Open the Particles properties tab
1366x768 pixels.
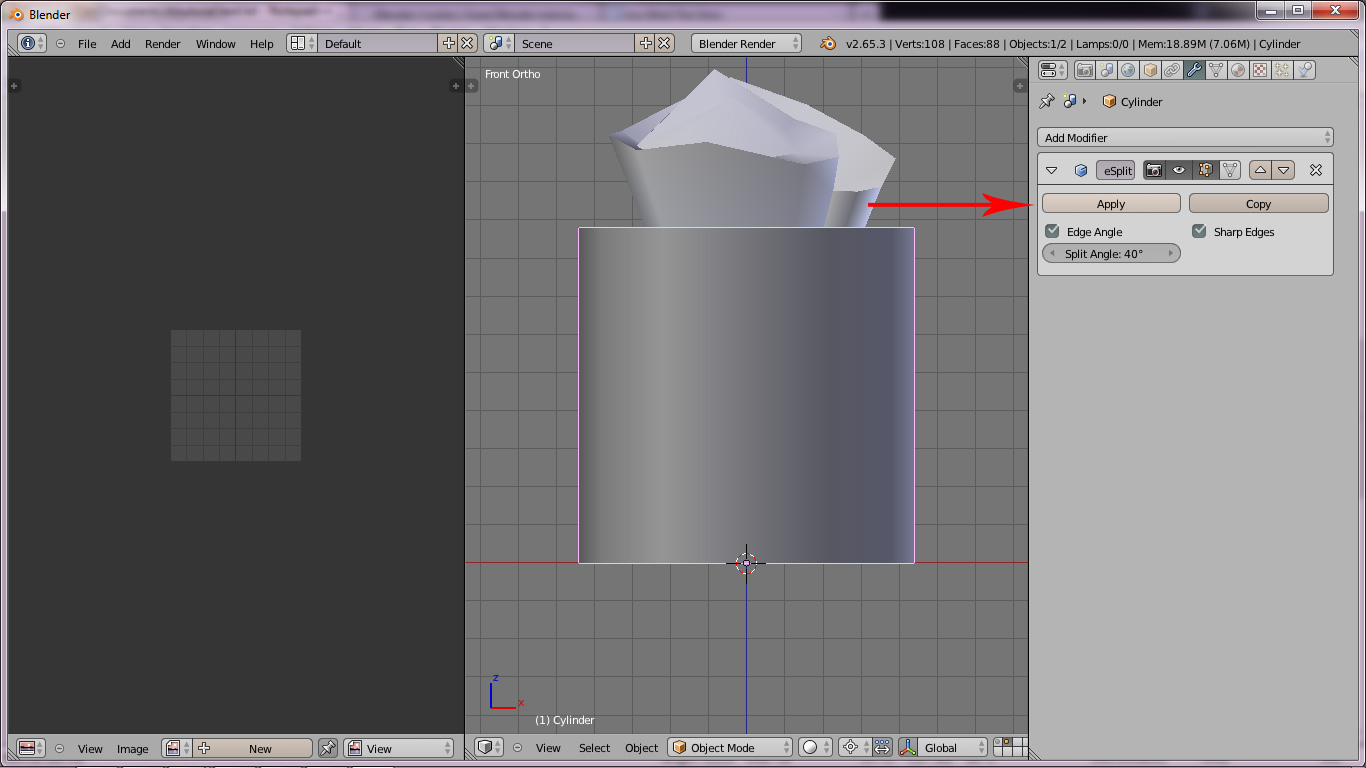[1282, 70]
